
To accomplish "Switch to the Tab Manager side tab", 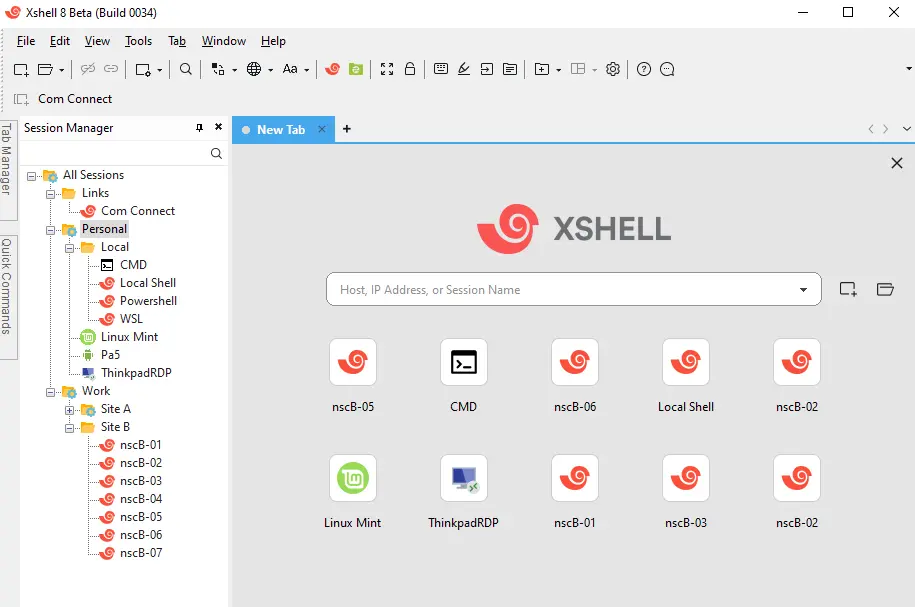I will (7, 158).
